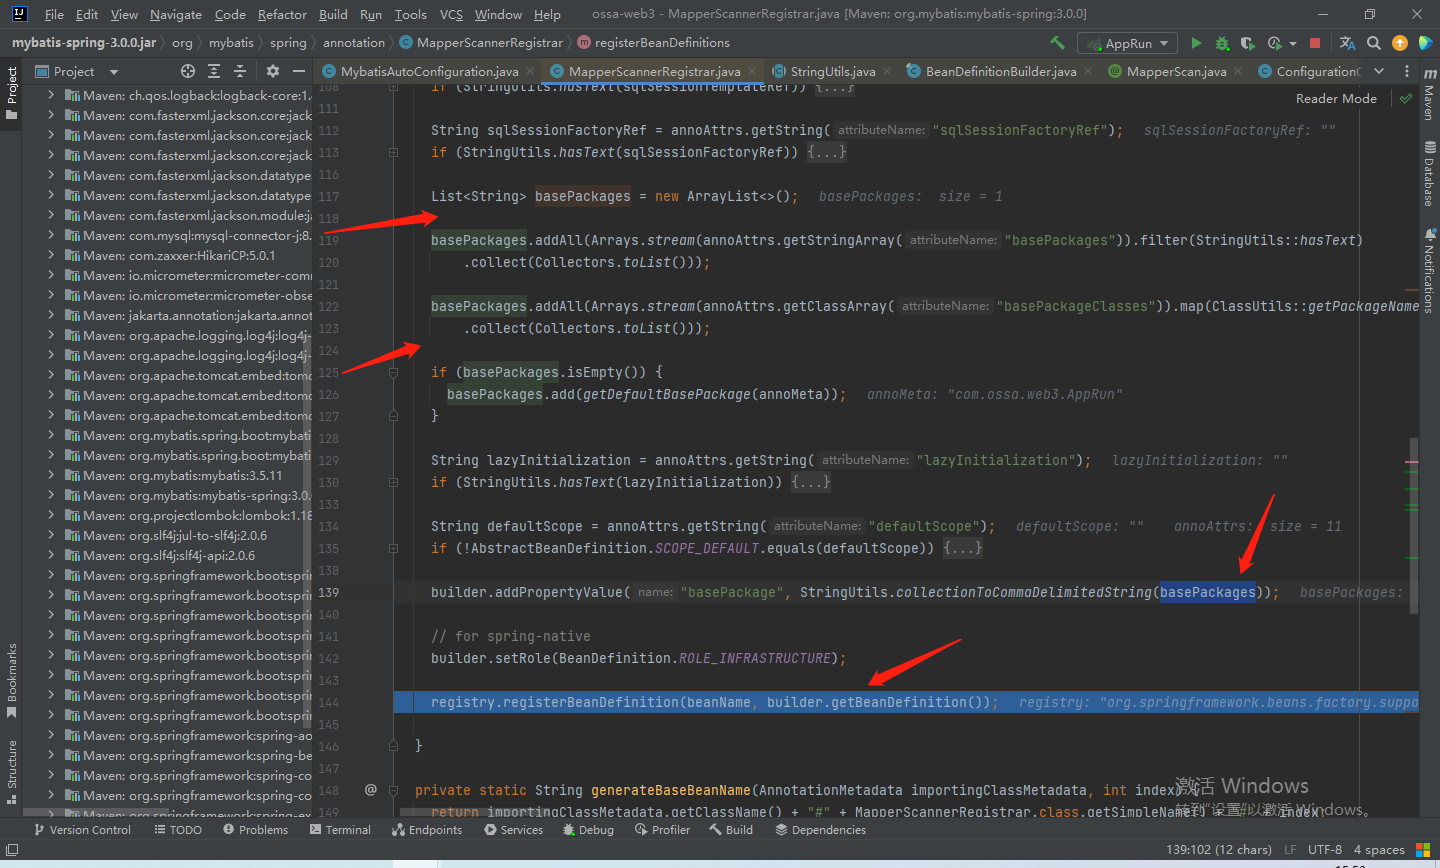Switch to StringUtils.java tab
This screenshot has height=868, width=1440.
click(832, 71)
